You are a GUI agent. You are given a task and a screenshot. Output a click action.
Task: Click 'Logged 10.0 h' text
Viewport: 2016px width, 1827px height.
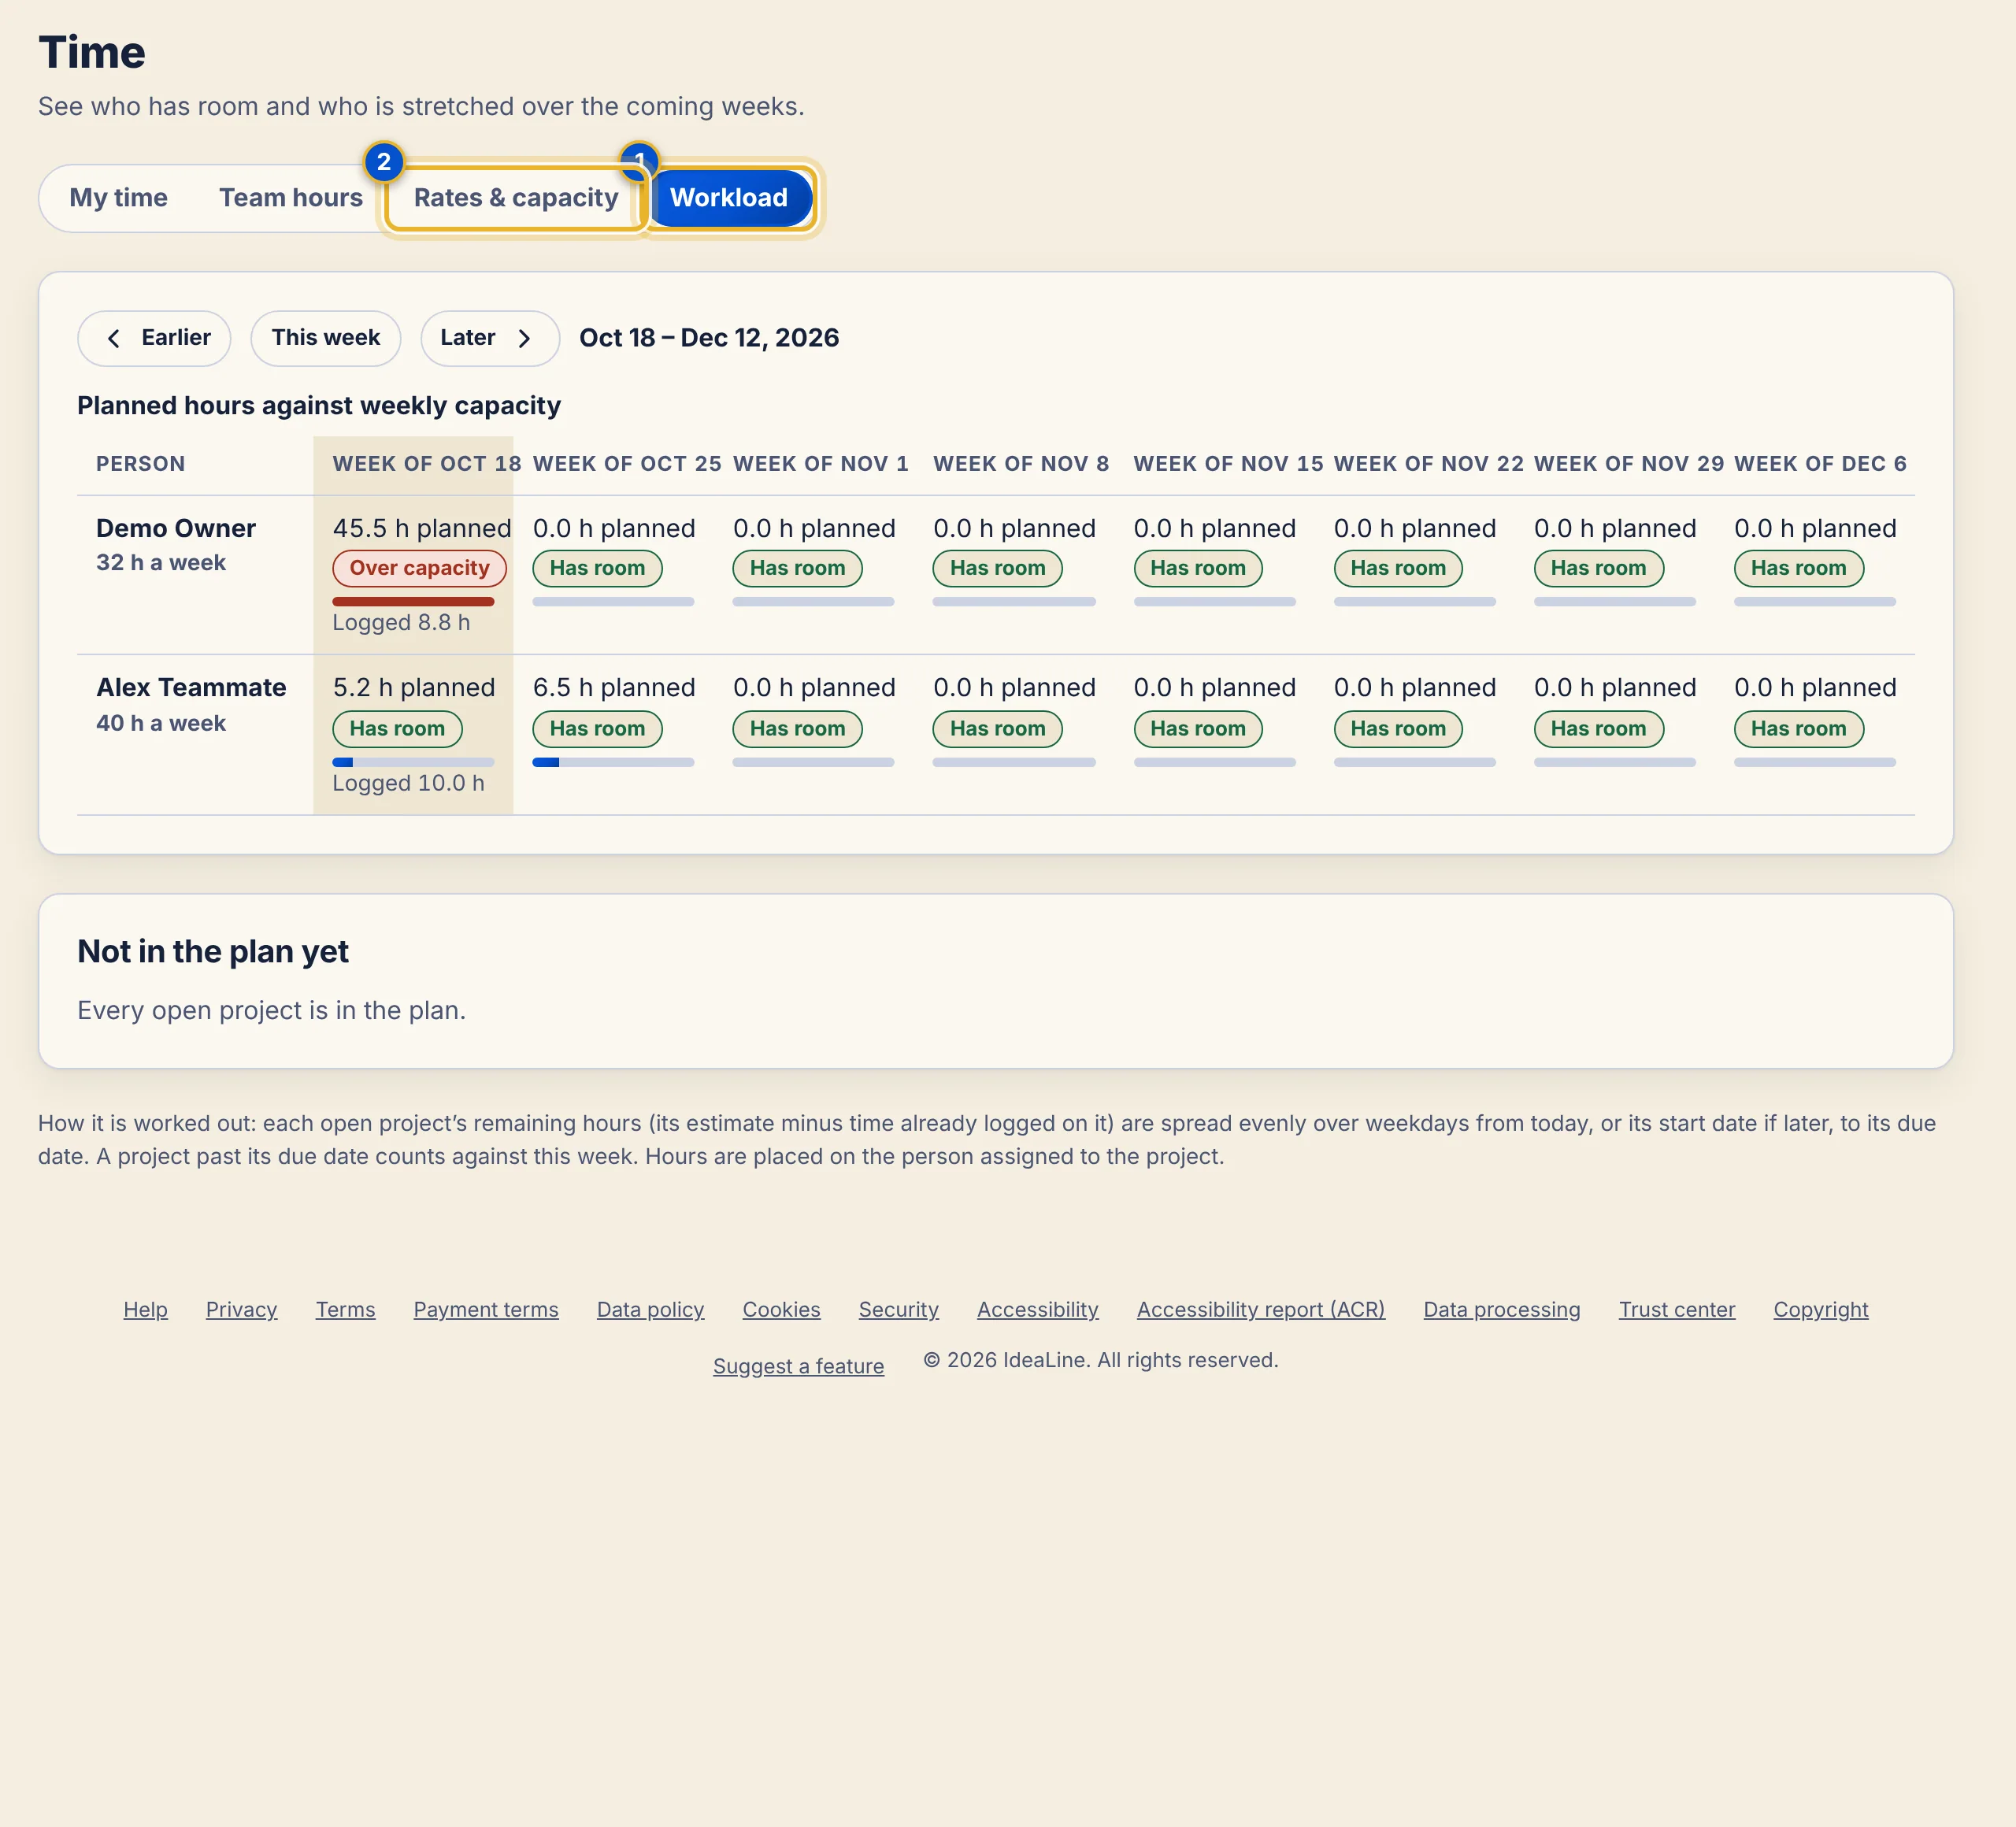408,783
